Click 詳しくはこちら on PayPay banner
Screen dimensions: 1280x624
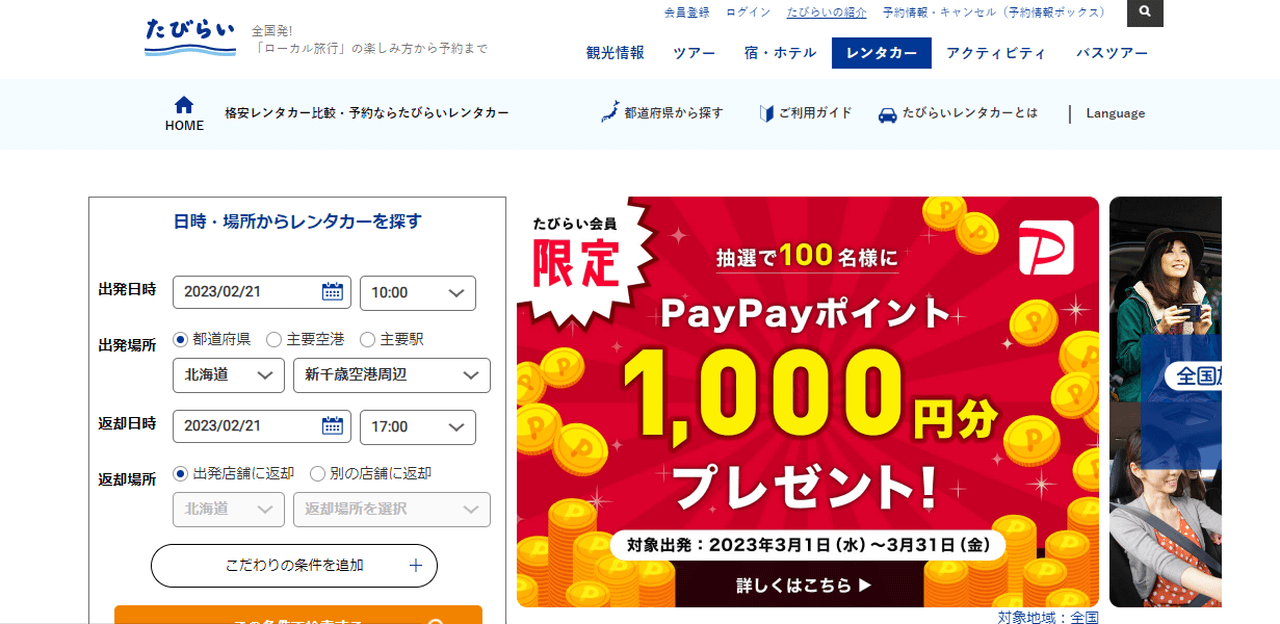point(808,584)
